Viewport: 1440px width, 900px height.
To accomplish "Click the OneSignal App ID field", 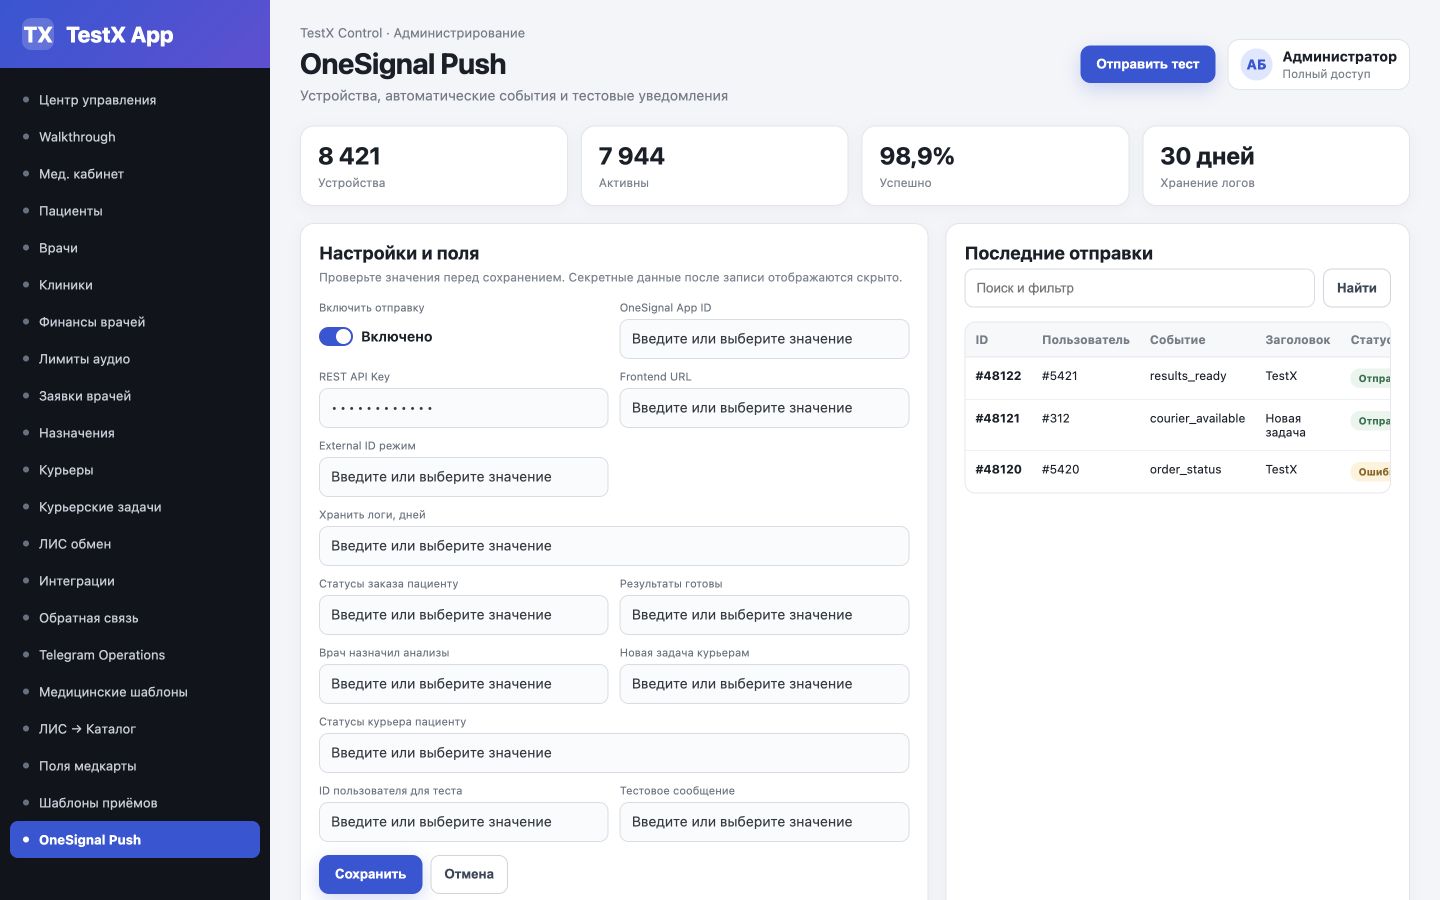I will click(x=764, y=339).
